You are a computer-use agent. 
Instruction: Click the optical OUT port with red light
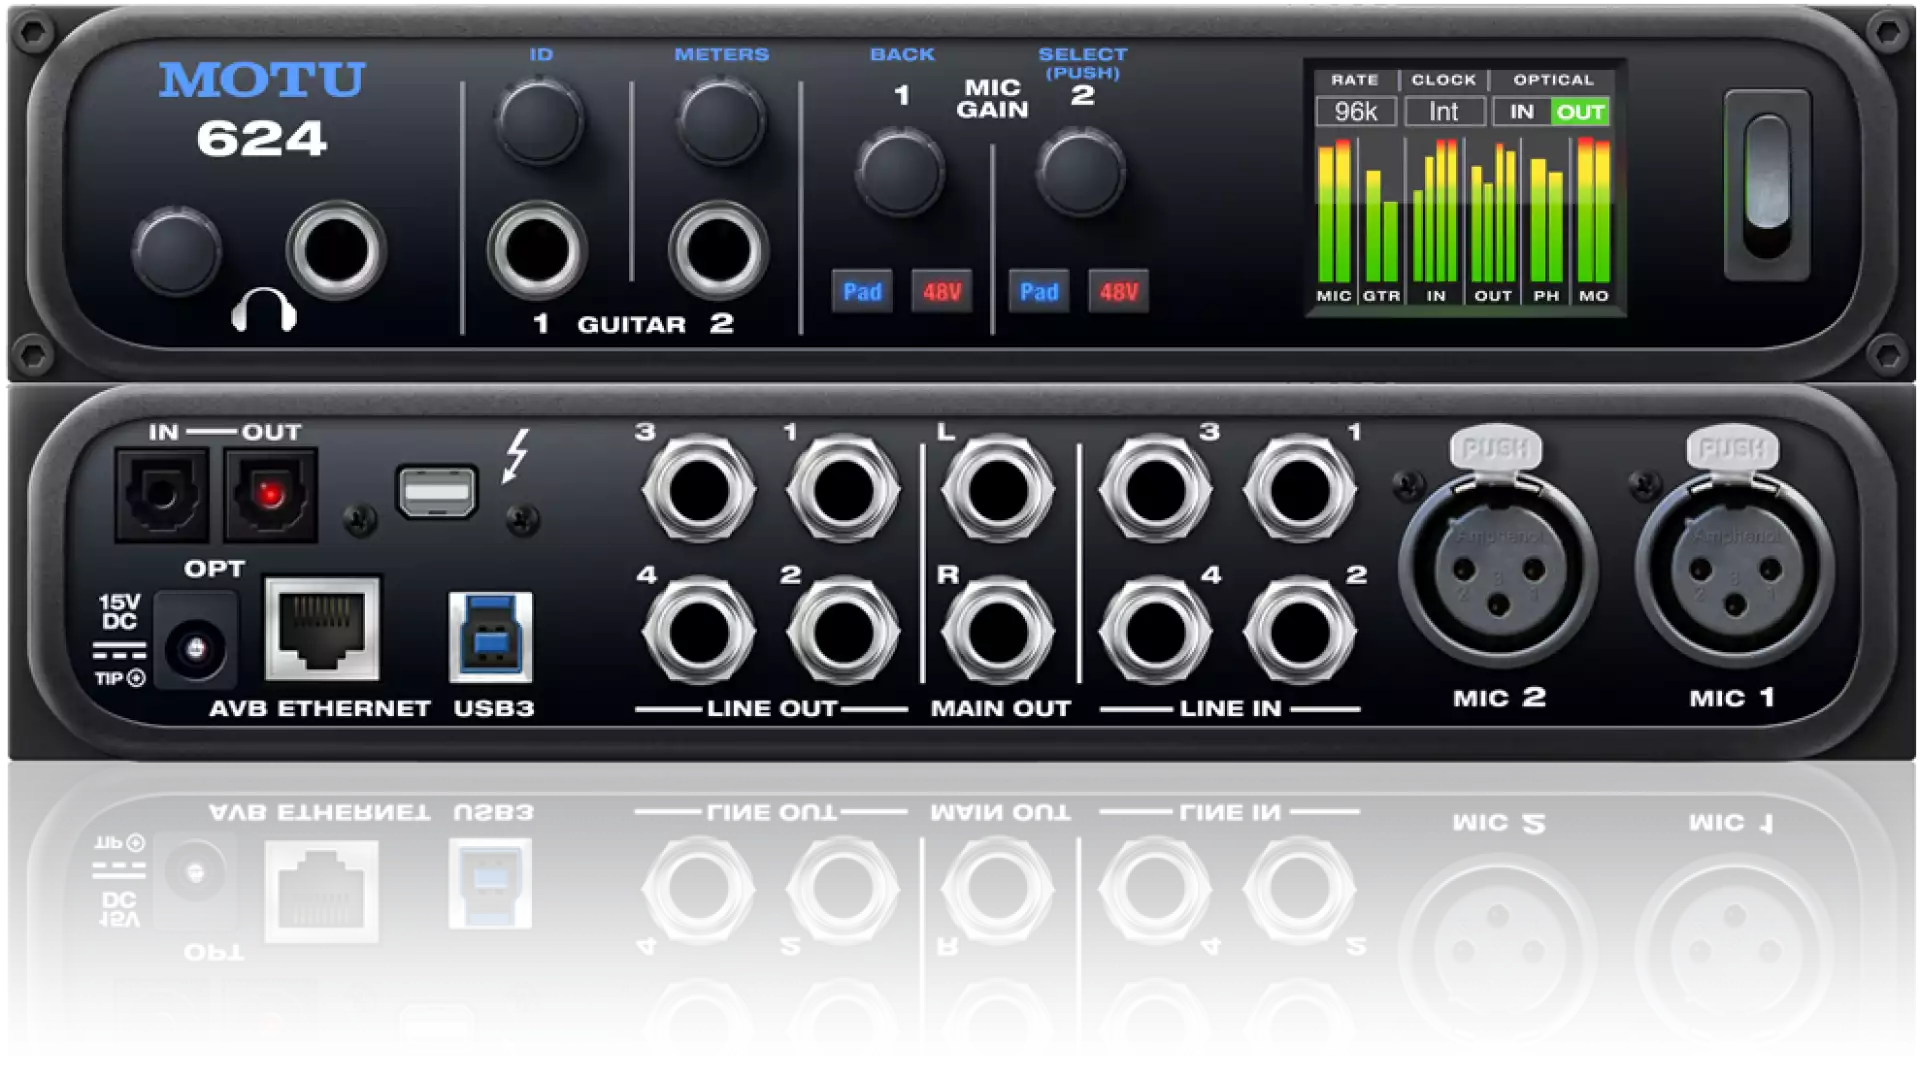tap(270, 495)
